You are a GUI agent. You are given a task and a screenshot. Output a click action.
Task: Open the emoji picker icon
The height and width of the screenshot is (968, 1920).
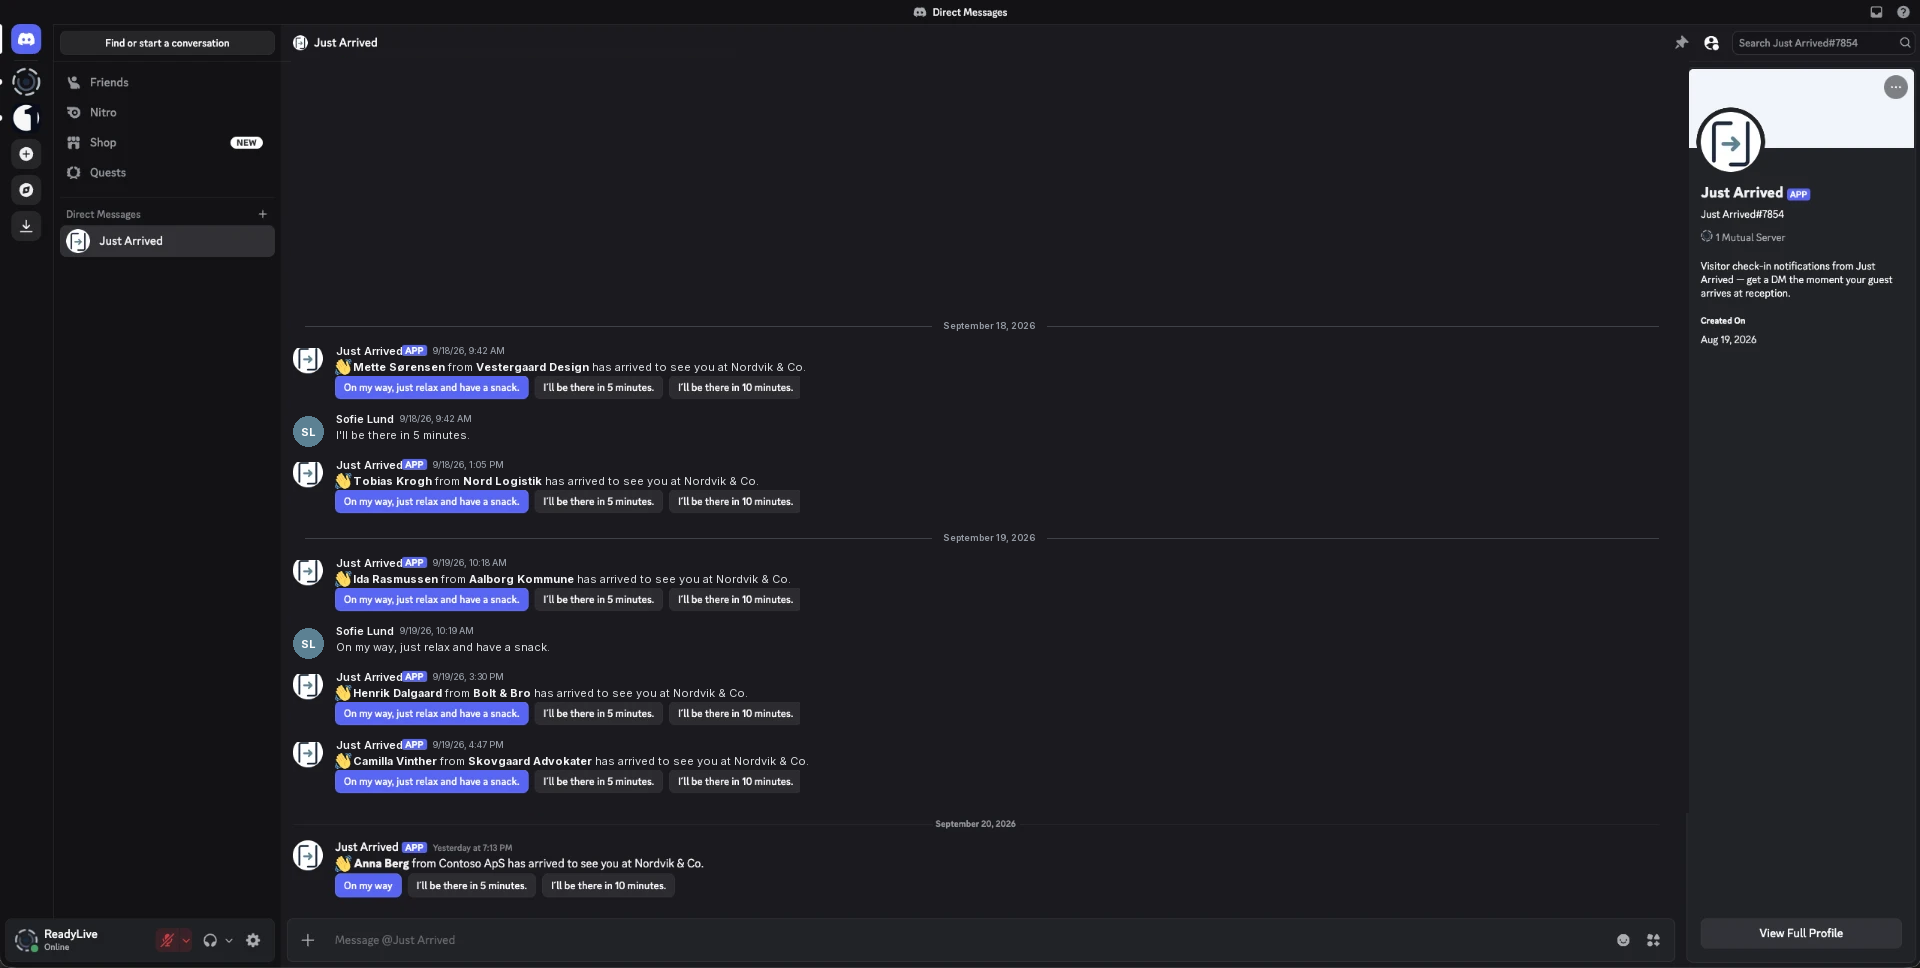tap(1623, 940)
